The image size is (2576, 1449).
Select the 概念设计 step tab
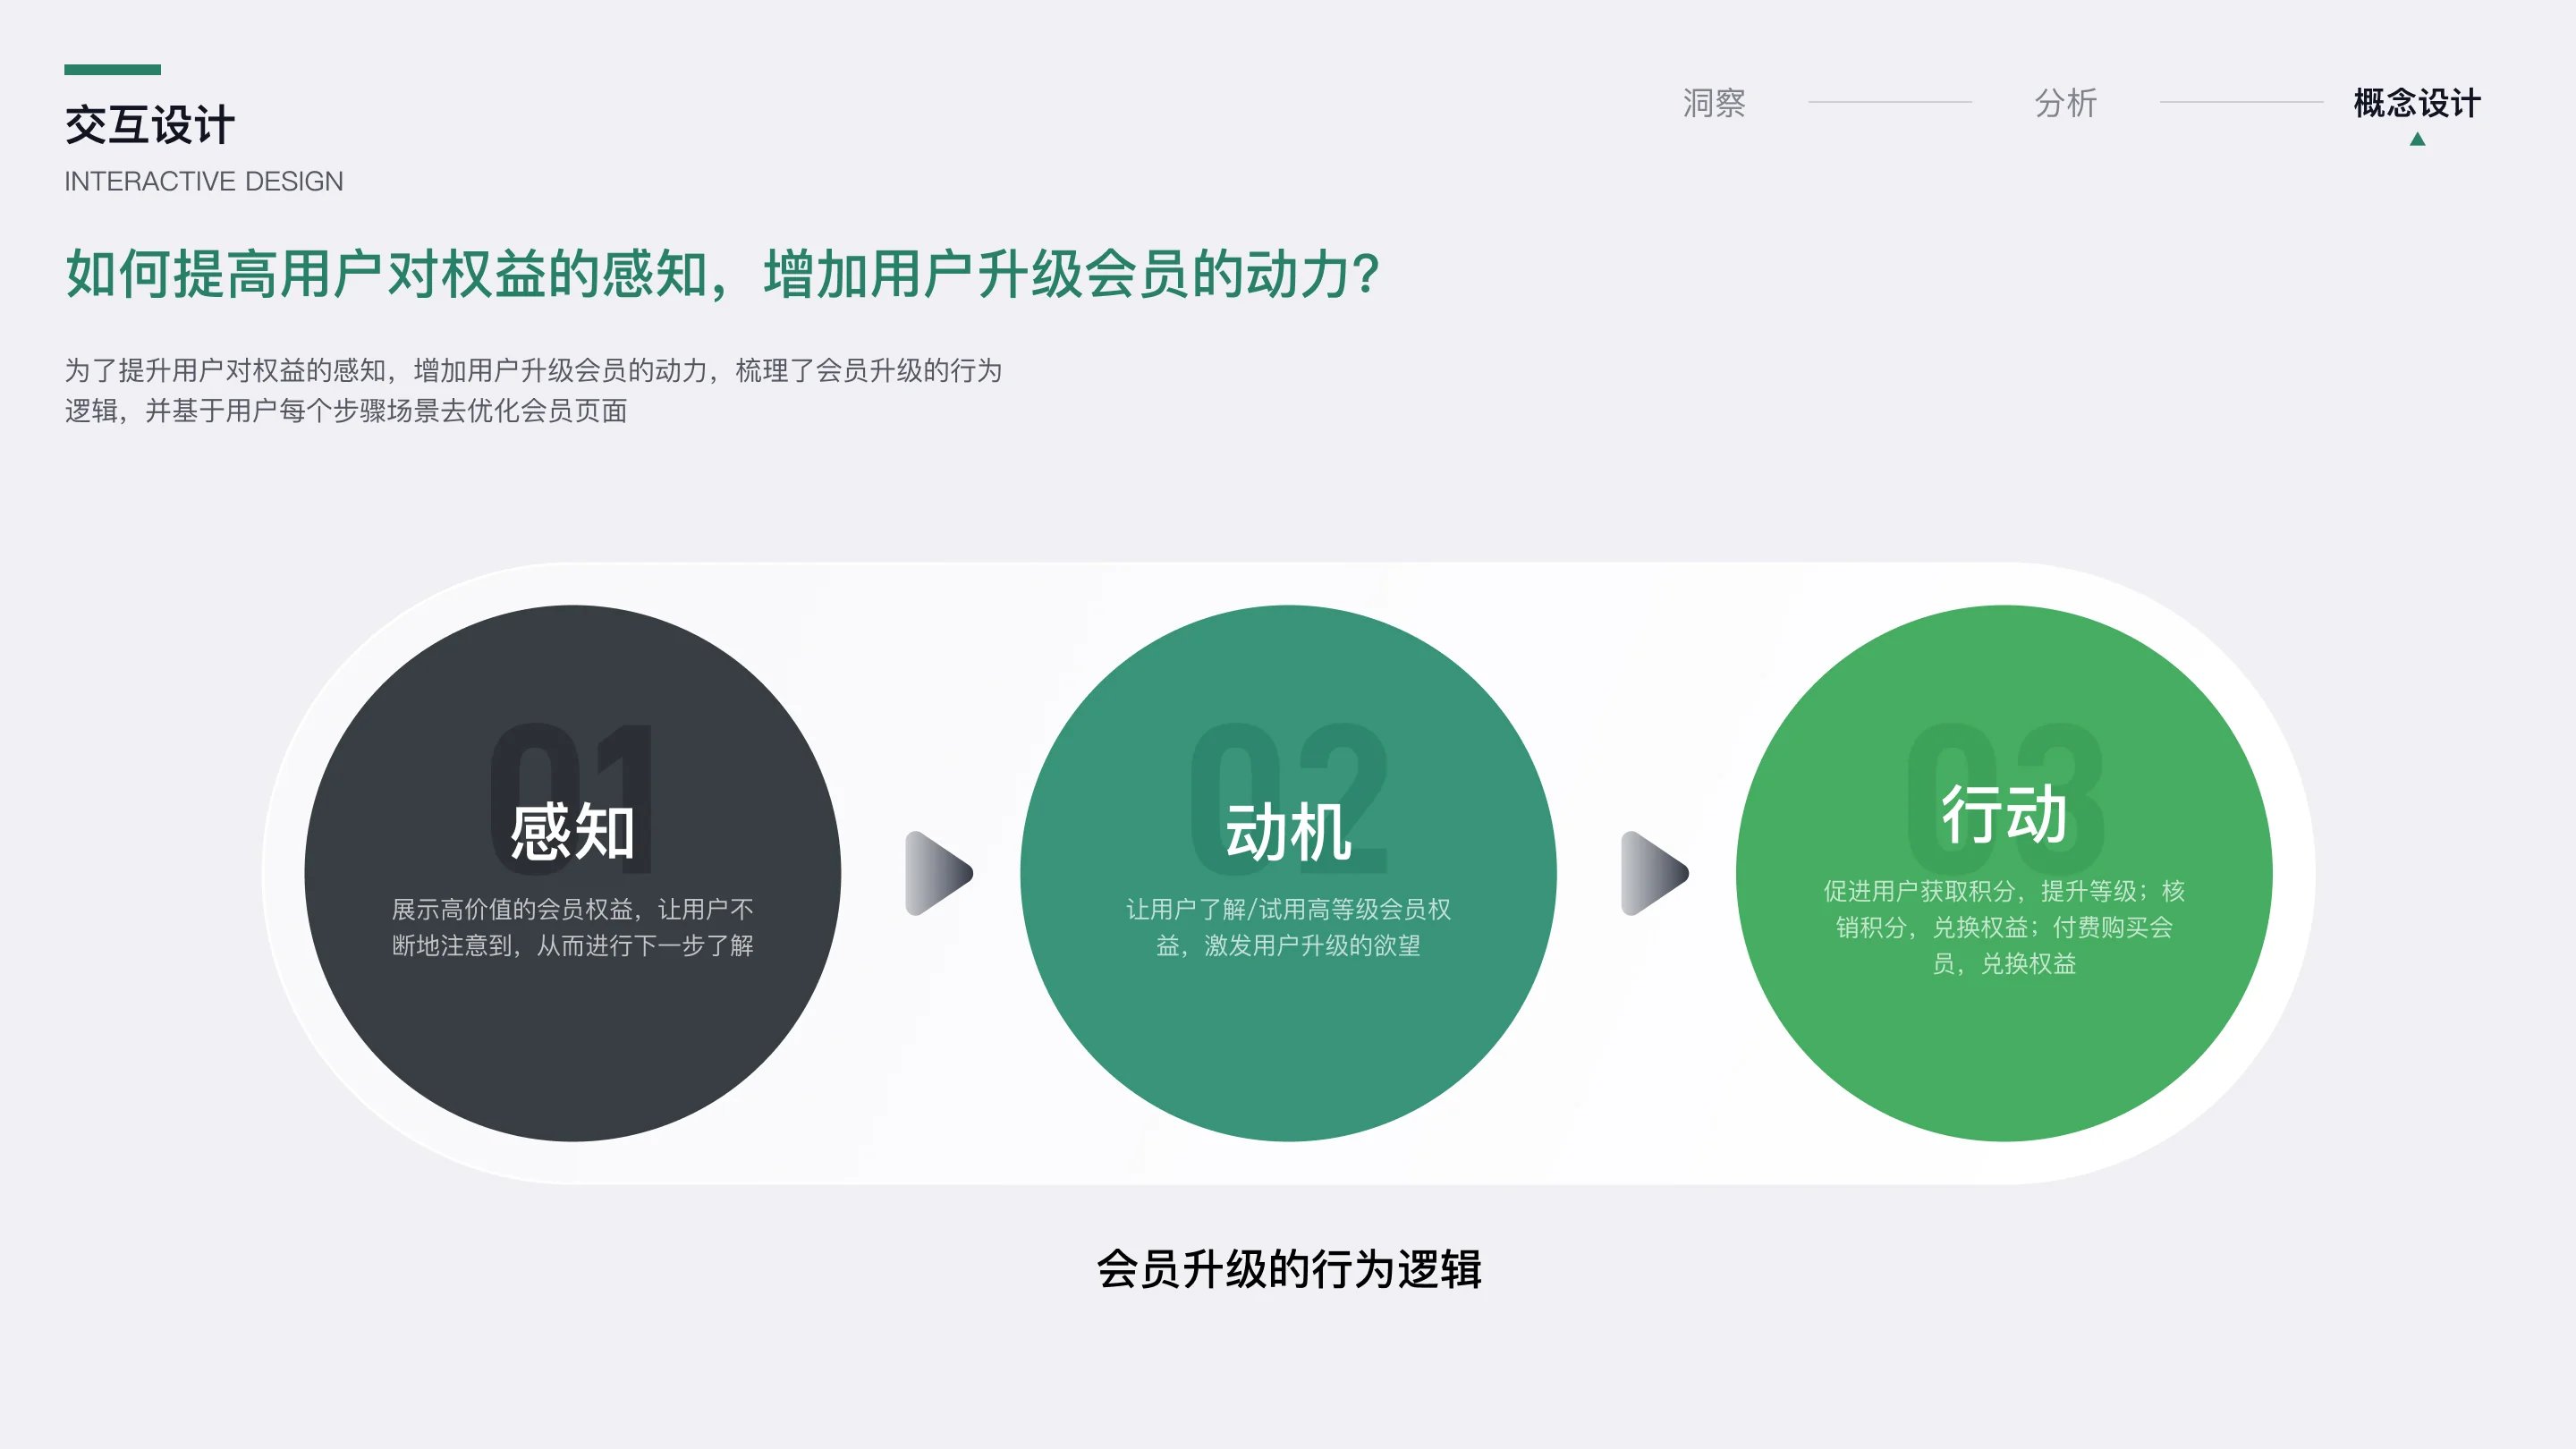tap(2417, 103)
